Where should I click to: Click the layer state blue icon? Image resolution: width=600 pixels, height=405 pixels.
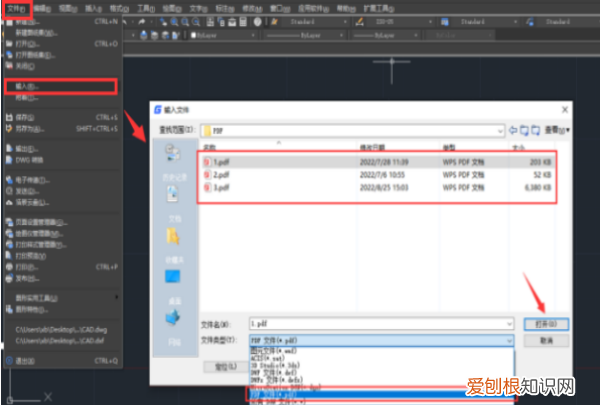(x=143, y=36)
